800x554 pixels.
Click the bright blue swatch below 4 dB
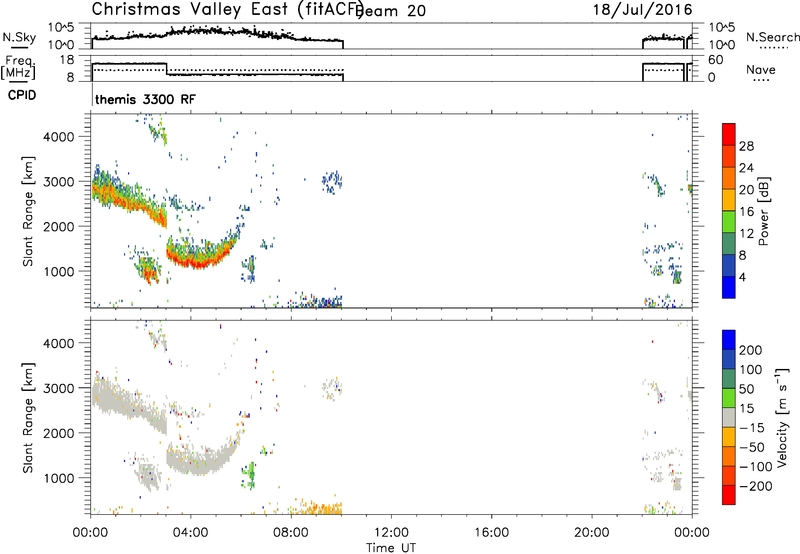tap(729, 287)
